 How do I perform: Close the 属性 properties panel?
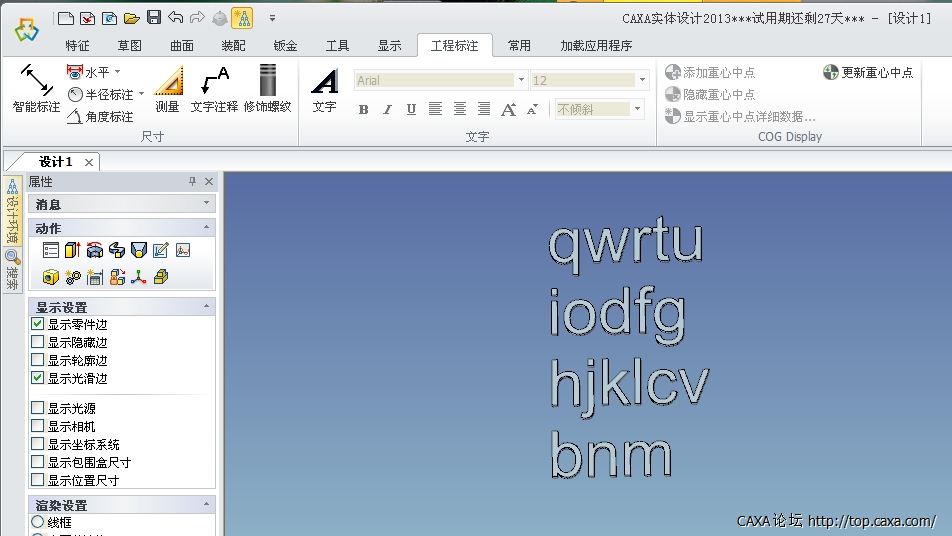209,181
